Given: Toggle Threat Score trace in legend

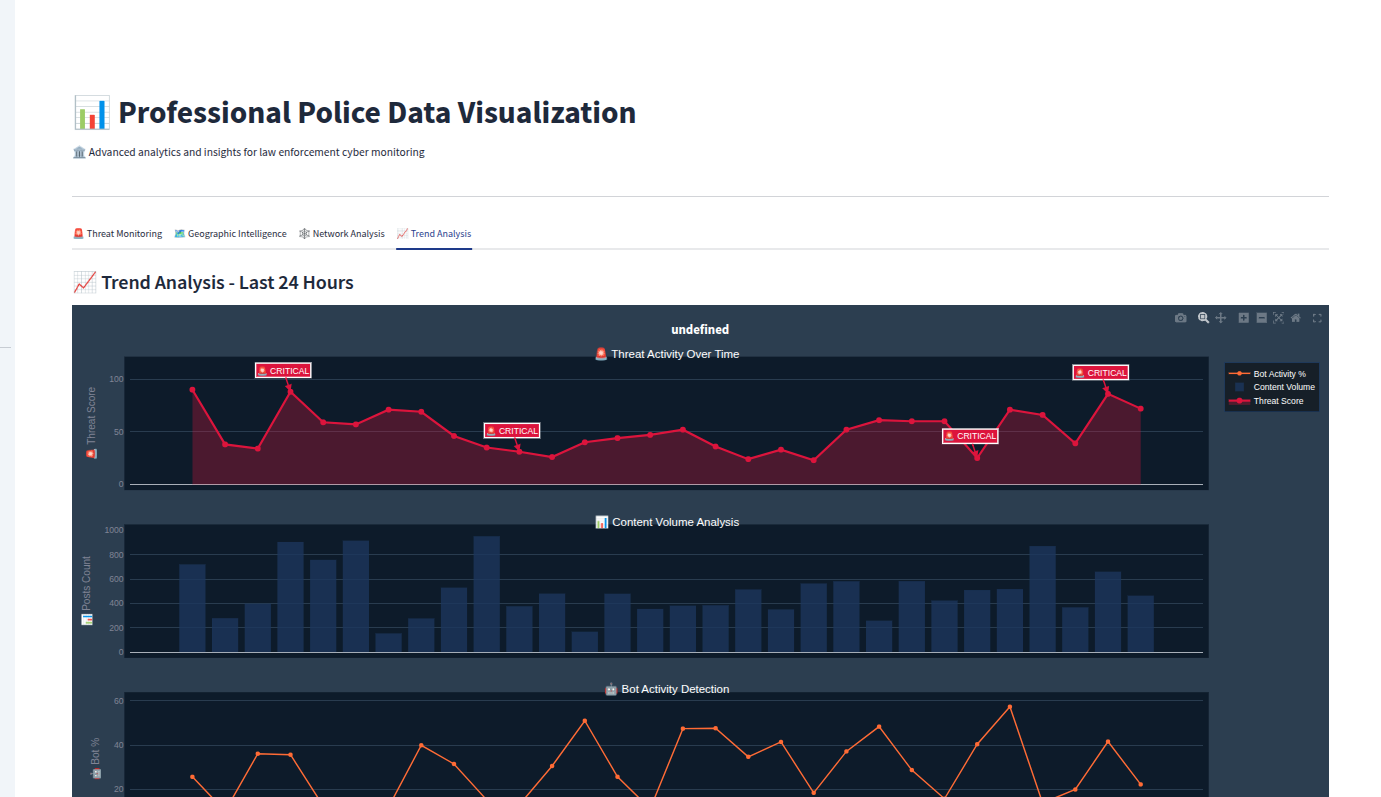Looking at the screenshot, I should coord(1271,401).
